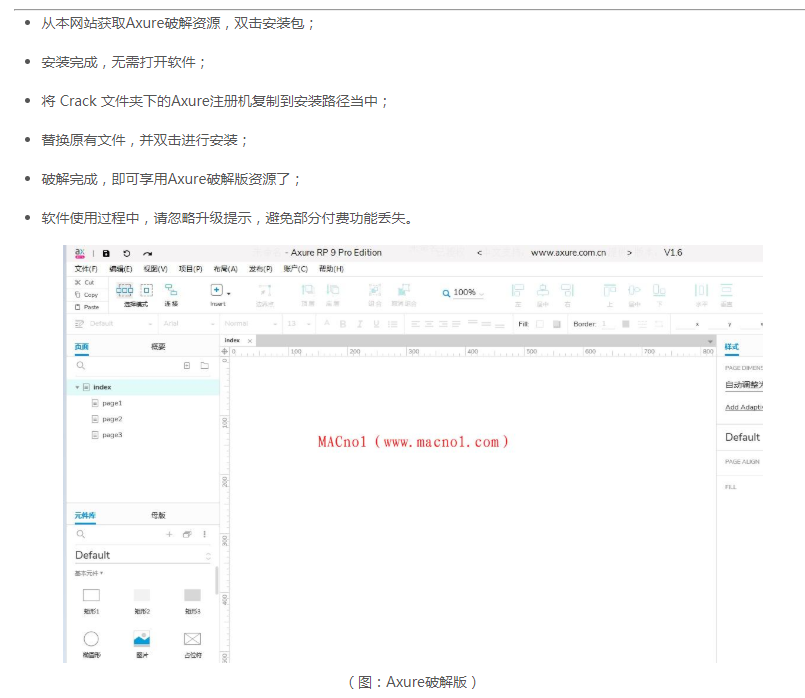Toggle Bold text formatting

click(x=343, y=324)
